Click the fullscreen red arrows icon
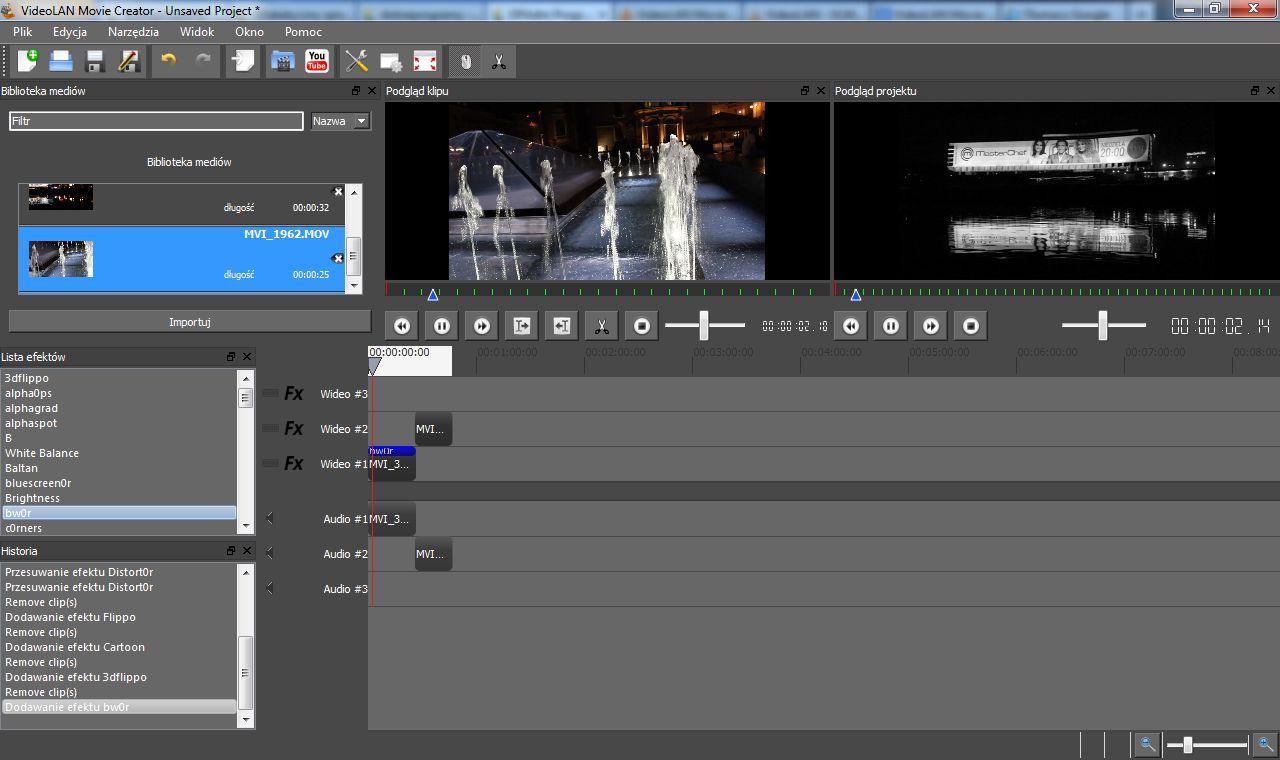Viewport: 1280px width, 760px height. (x=425, y=61)
